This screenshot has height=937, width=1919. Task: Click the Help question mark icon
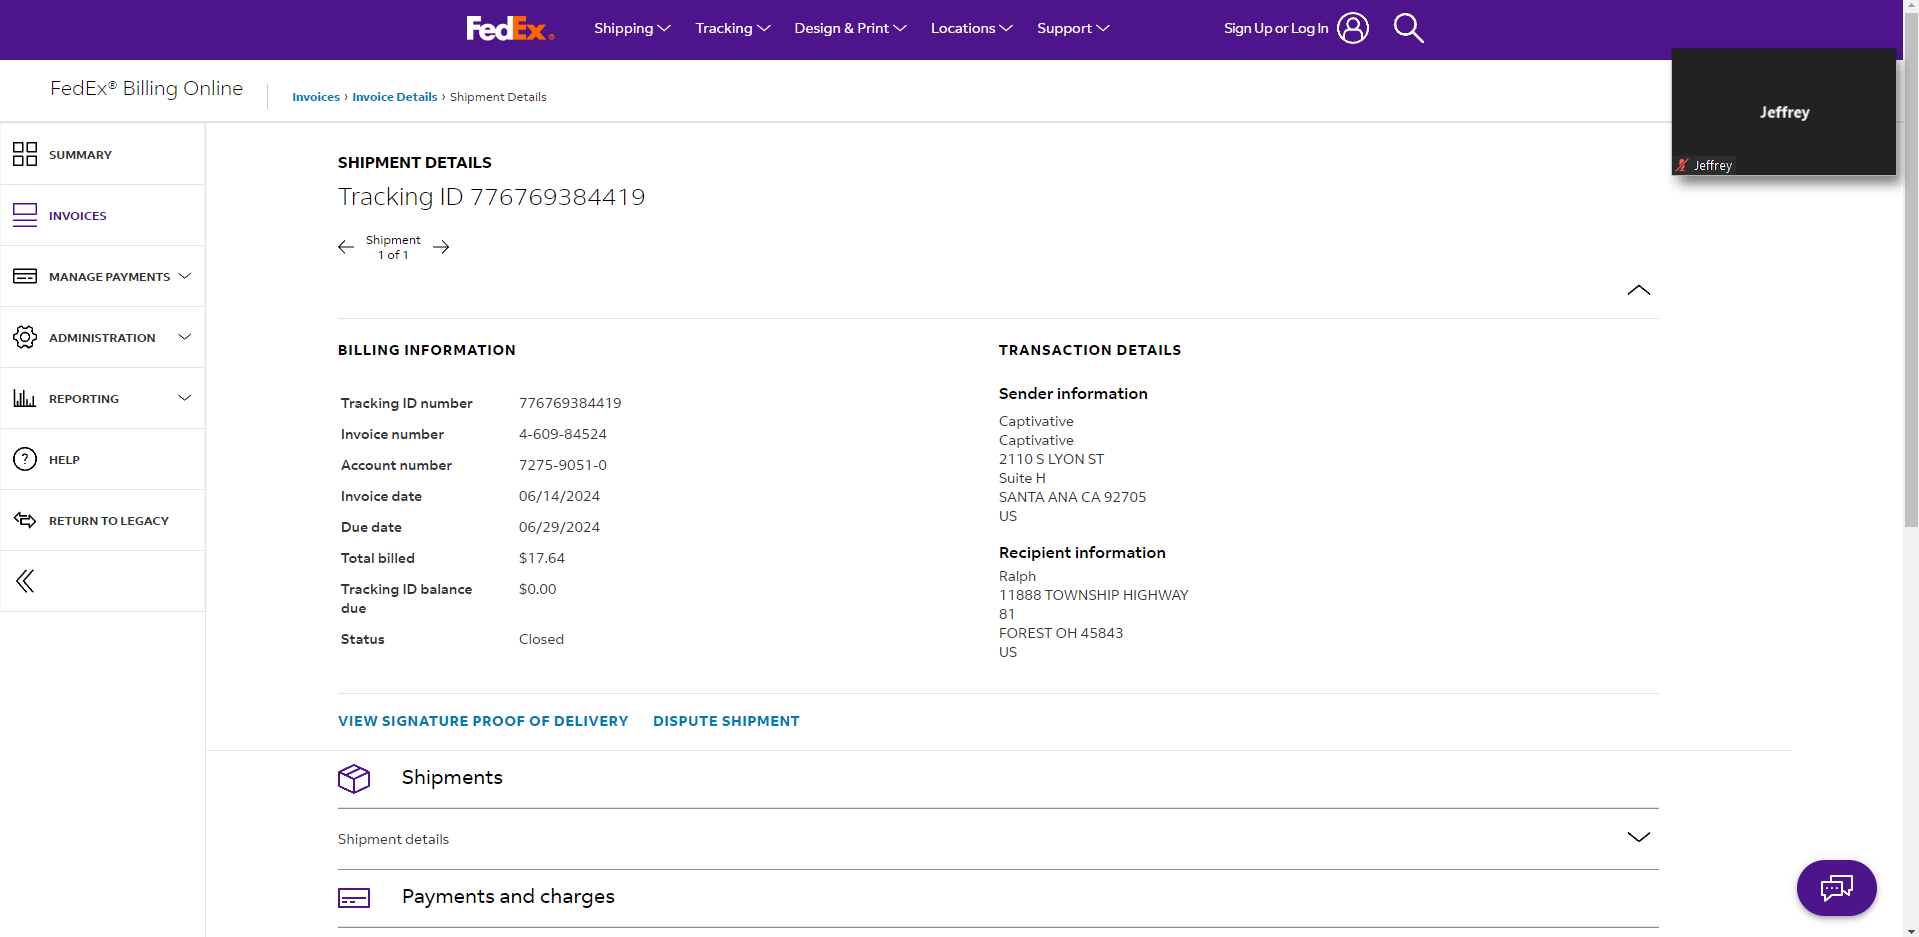coord(25,459)
